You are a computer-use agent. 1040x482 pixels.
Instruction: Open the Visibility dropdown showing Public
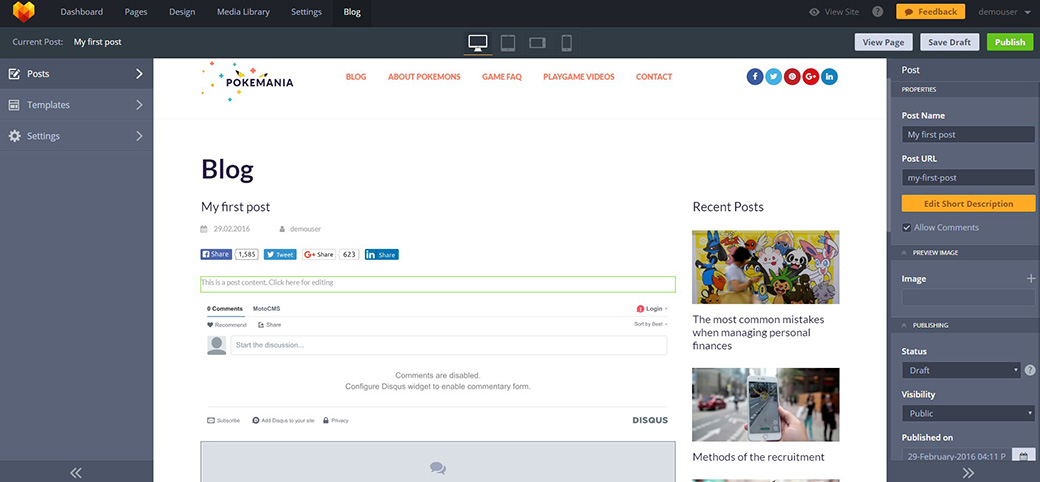[968, 413]
